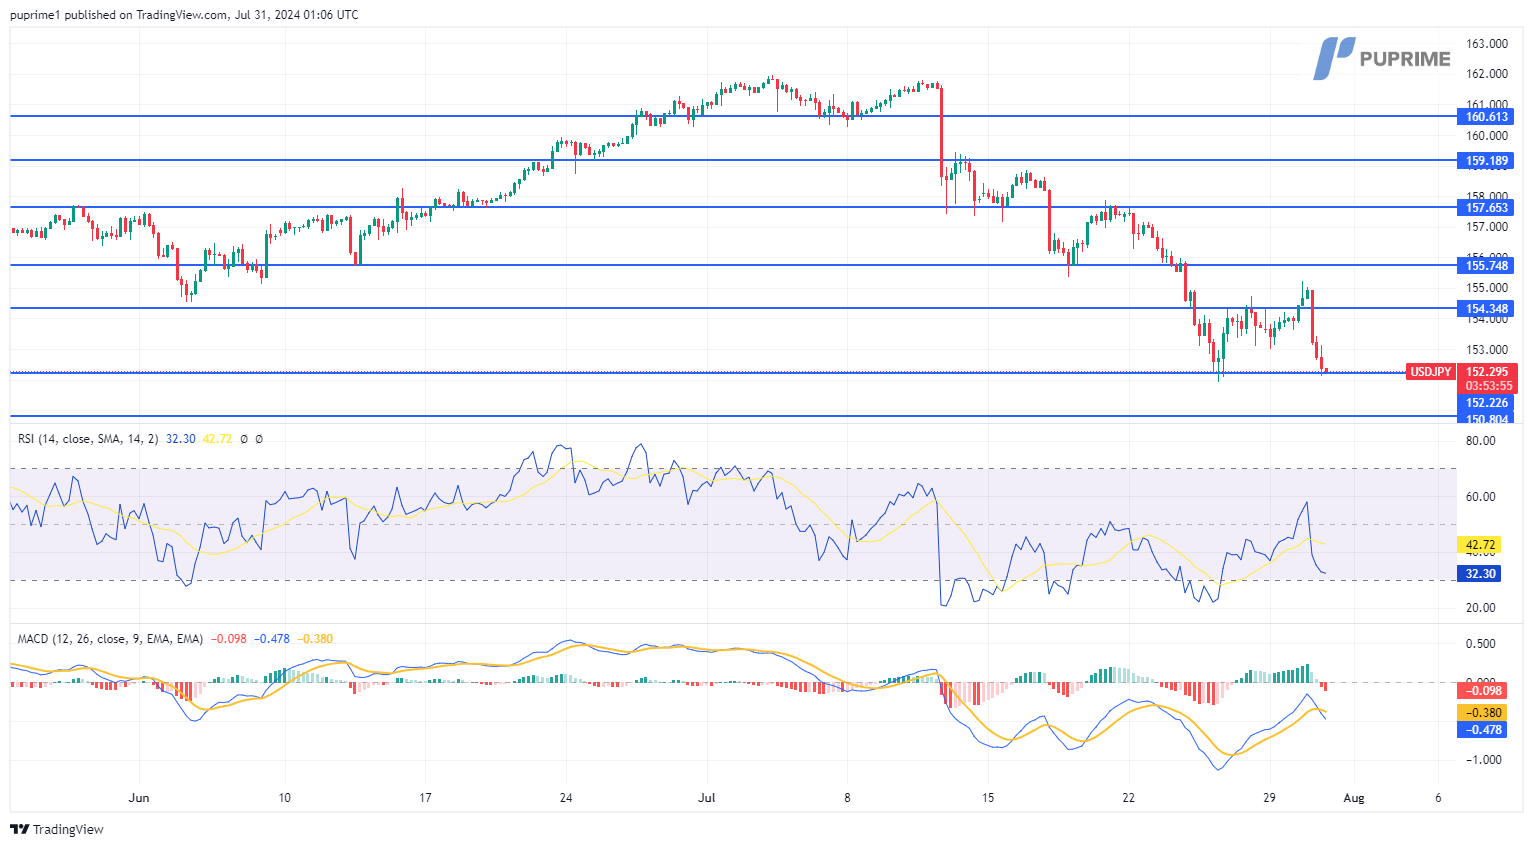Click the orange -0.380 value in MACD legend
The height and width of the screenshot is (847, 1533).
[x=315, y=639]
